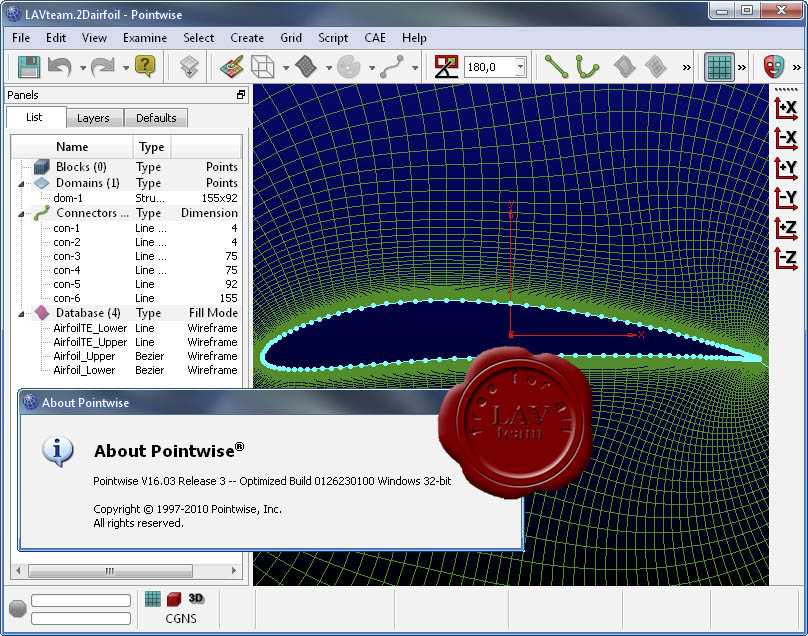Click the Save icon in toolbar
808x636 pixels.
[29, 67]
